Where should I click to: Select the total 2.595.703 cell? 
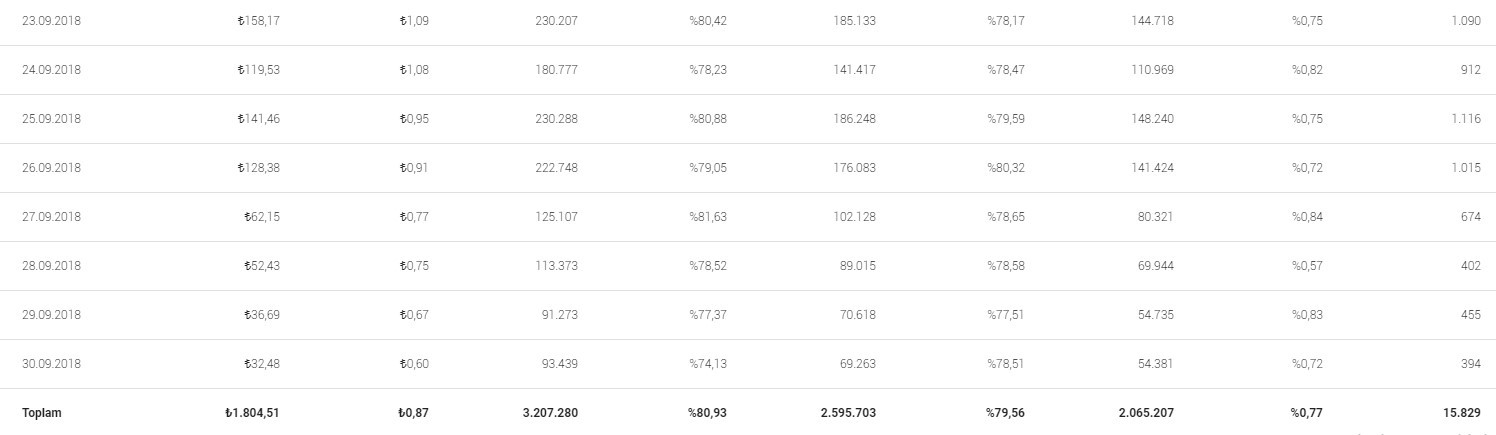848,413
